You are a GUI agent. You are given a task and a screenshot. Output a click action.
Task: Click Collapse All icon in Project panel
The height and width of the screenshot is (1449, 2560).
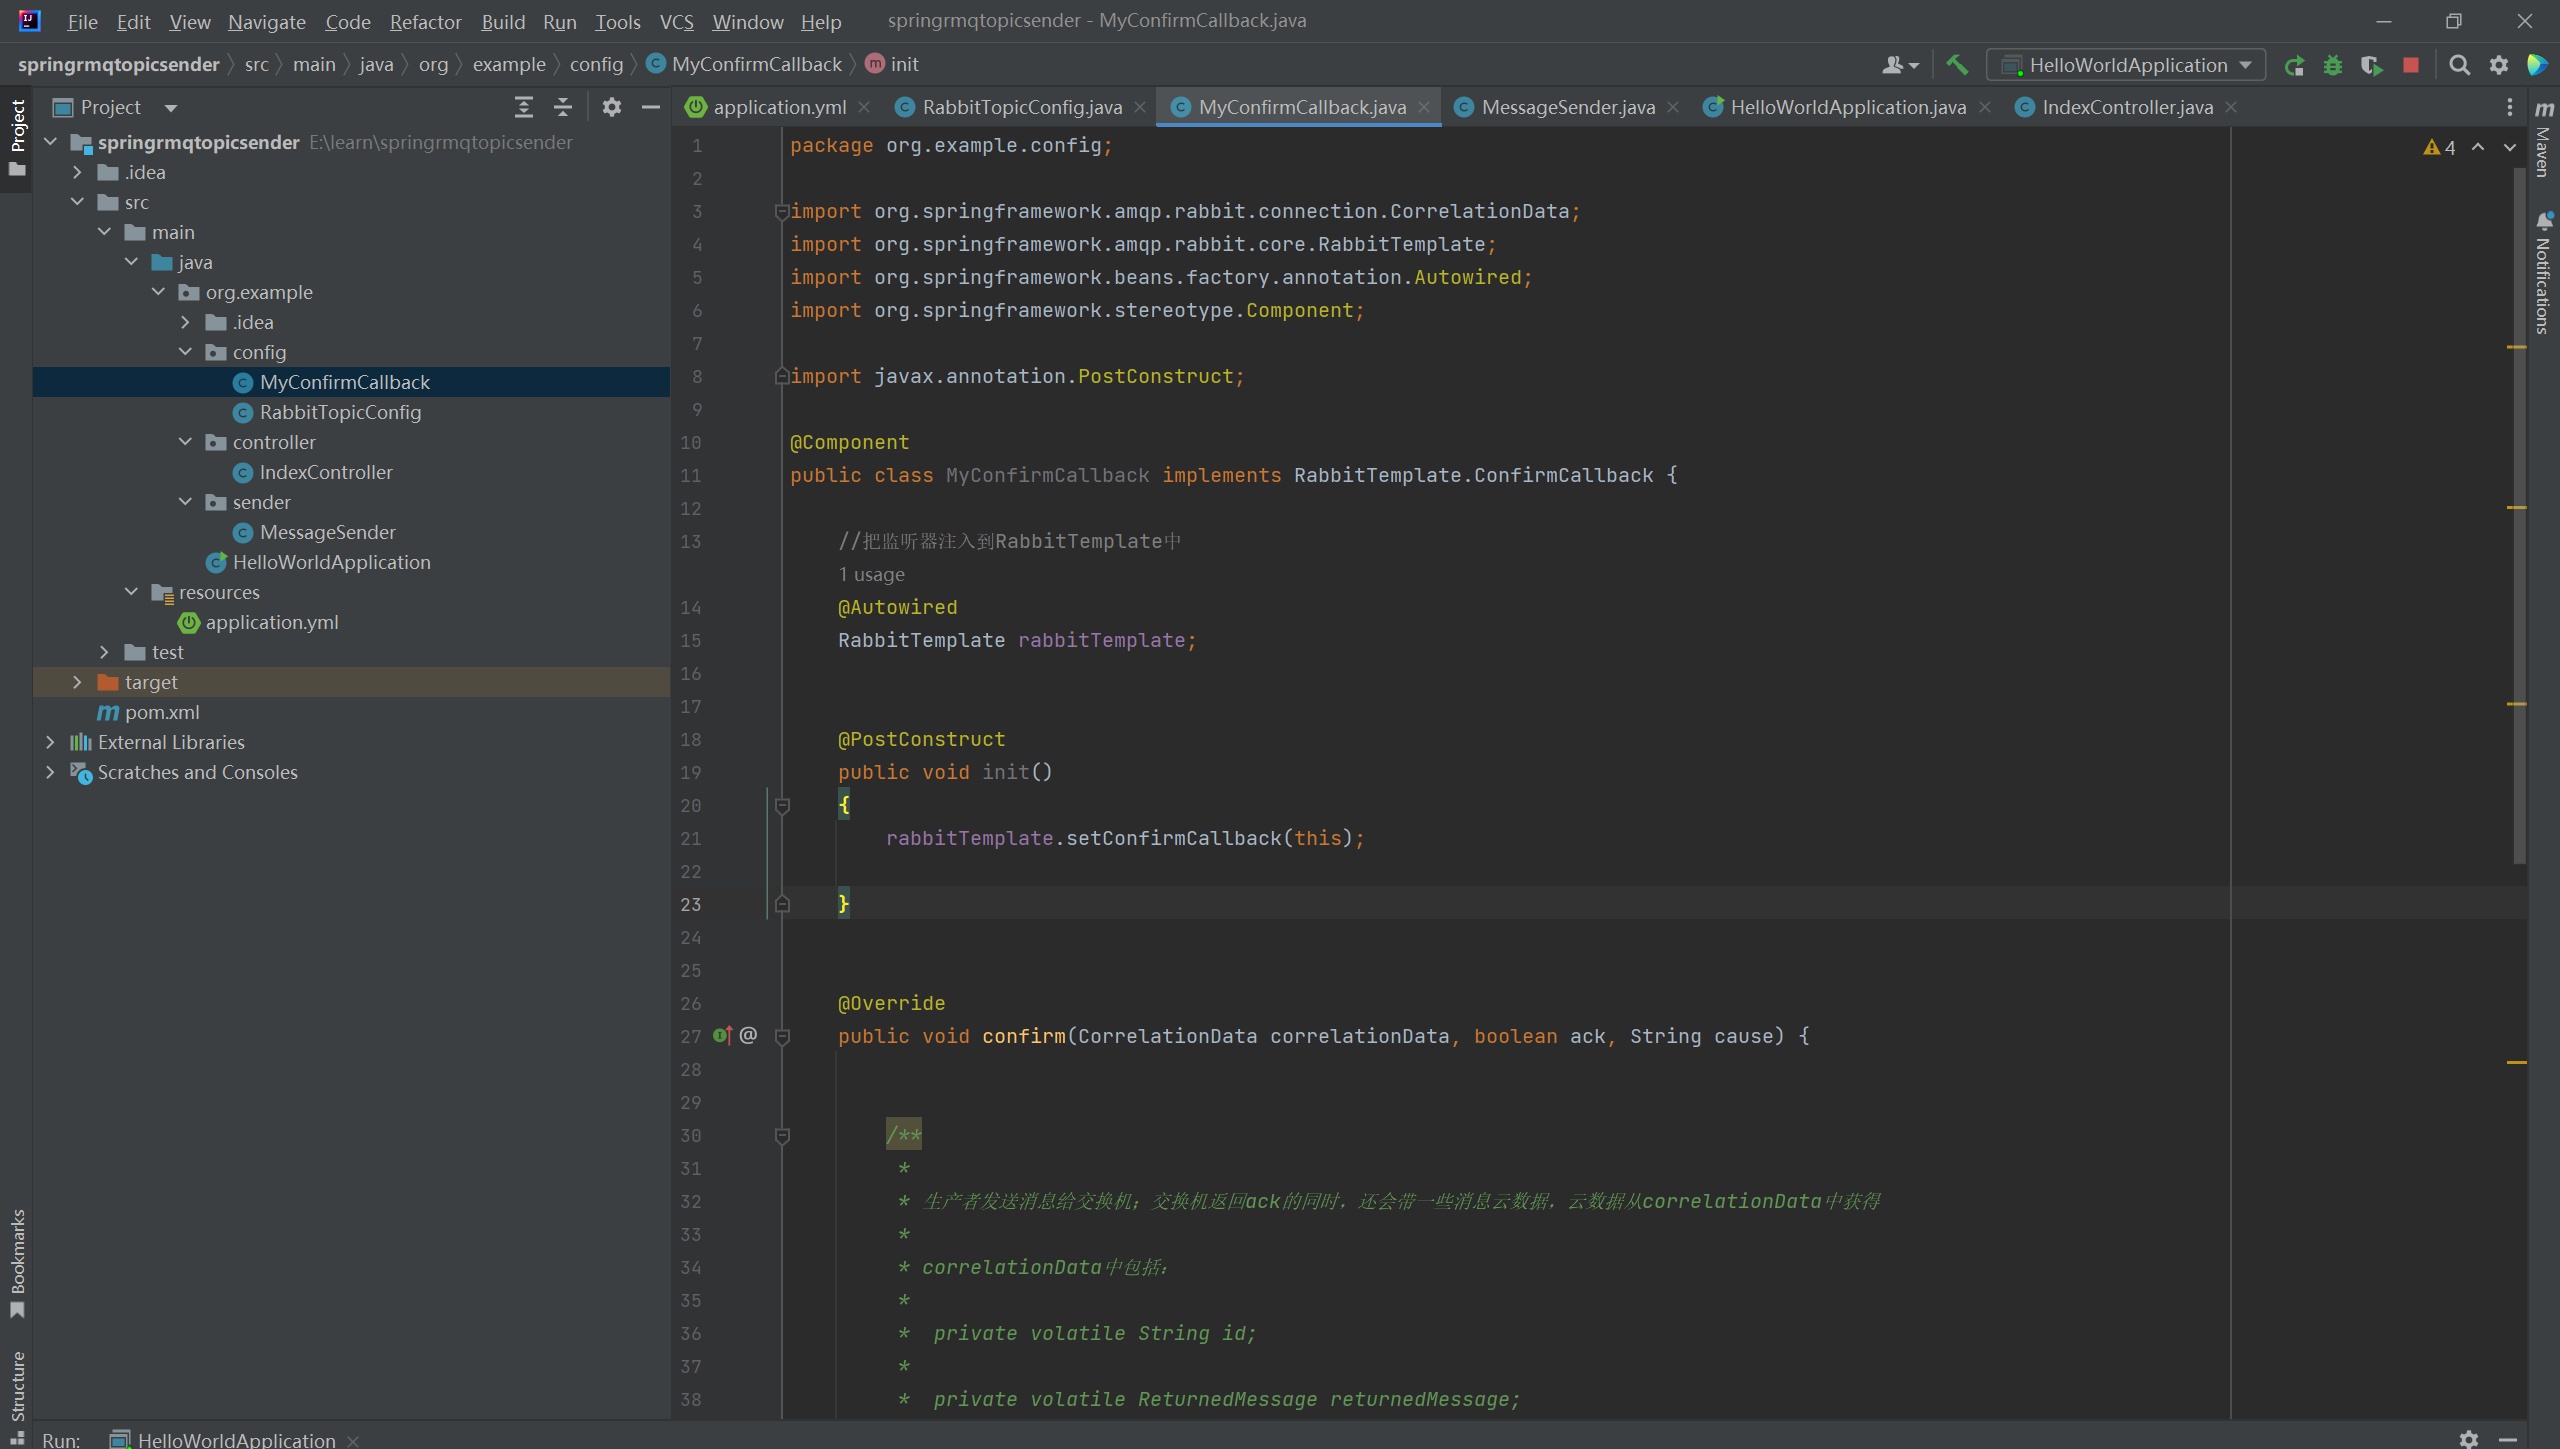click(x=563, y=107)
